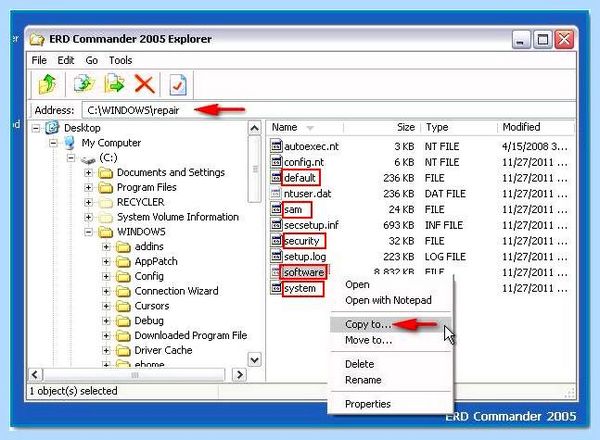This screenshot has width=600, height=440.
Task: Click the config.nt file icon
Action: click(x=276, y=161)
